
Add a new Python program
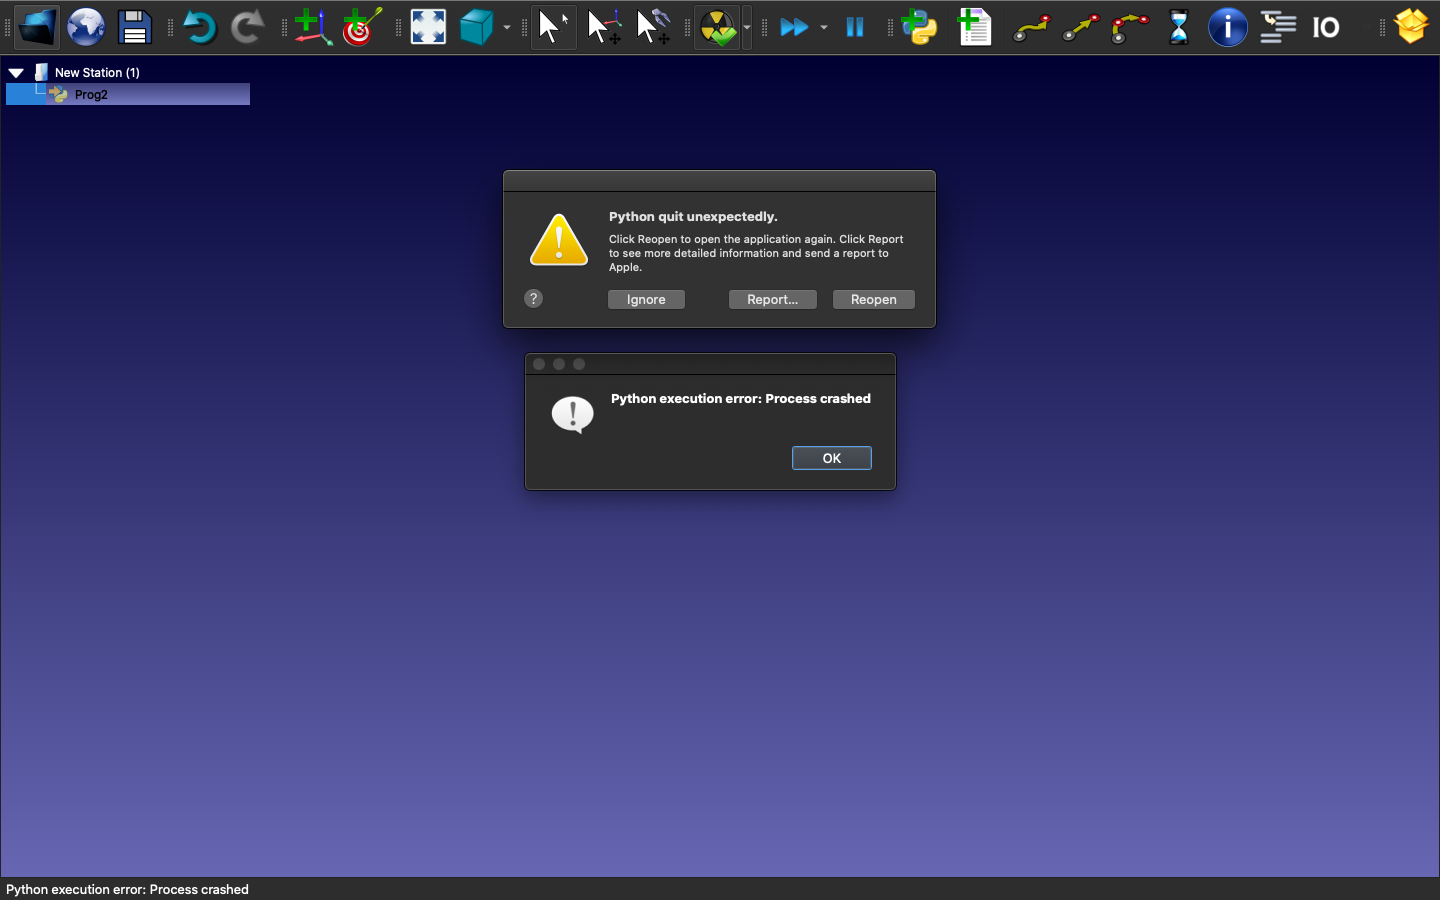coord(919,27)
